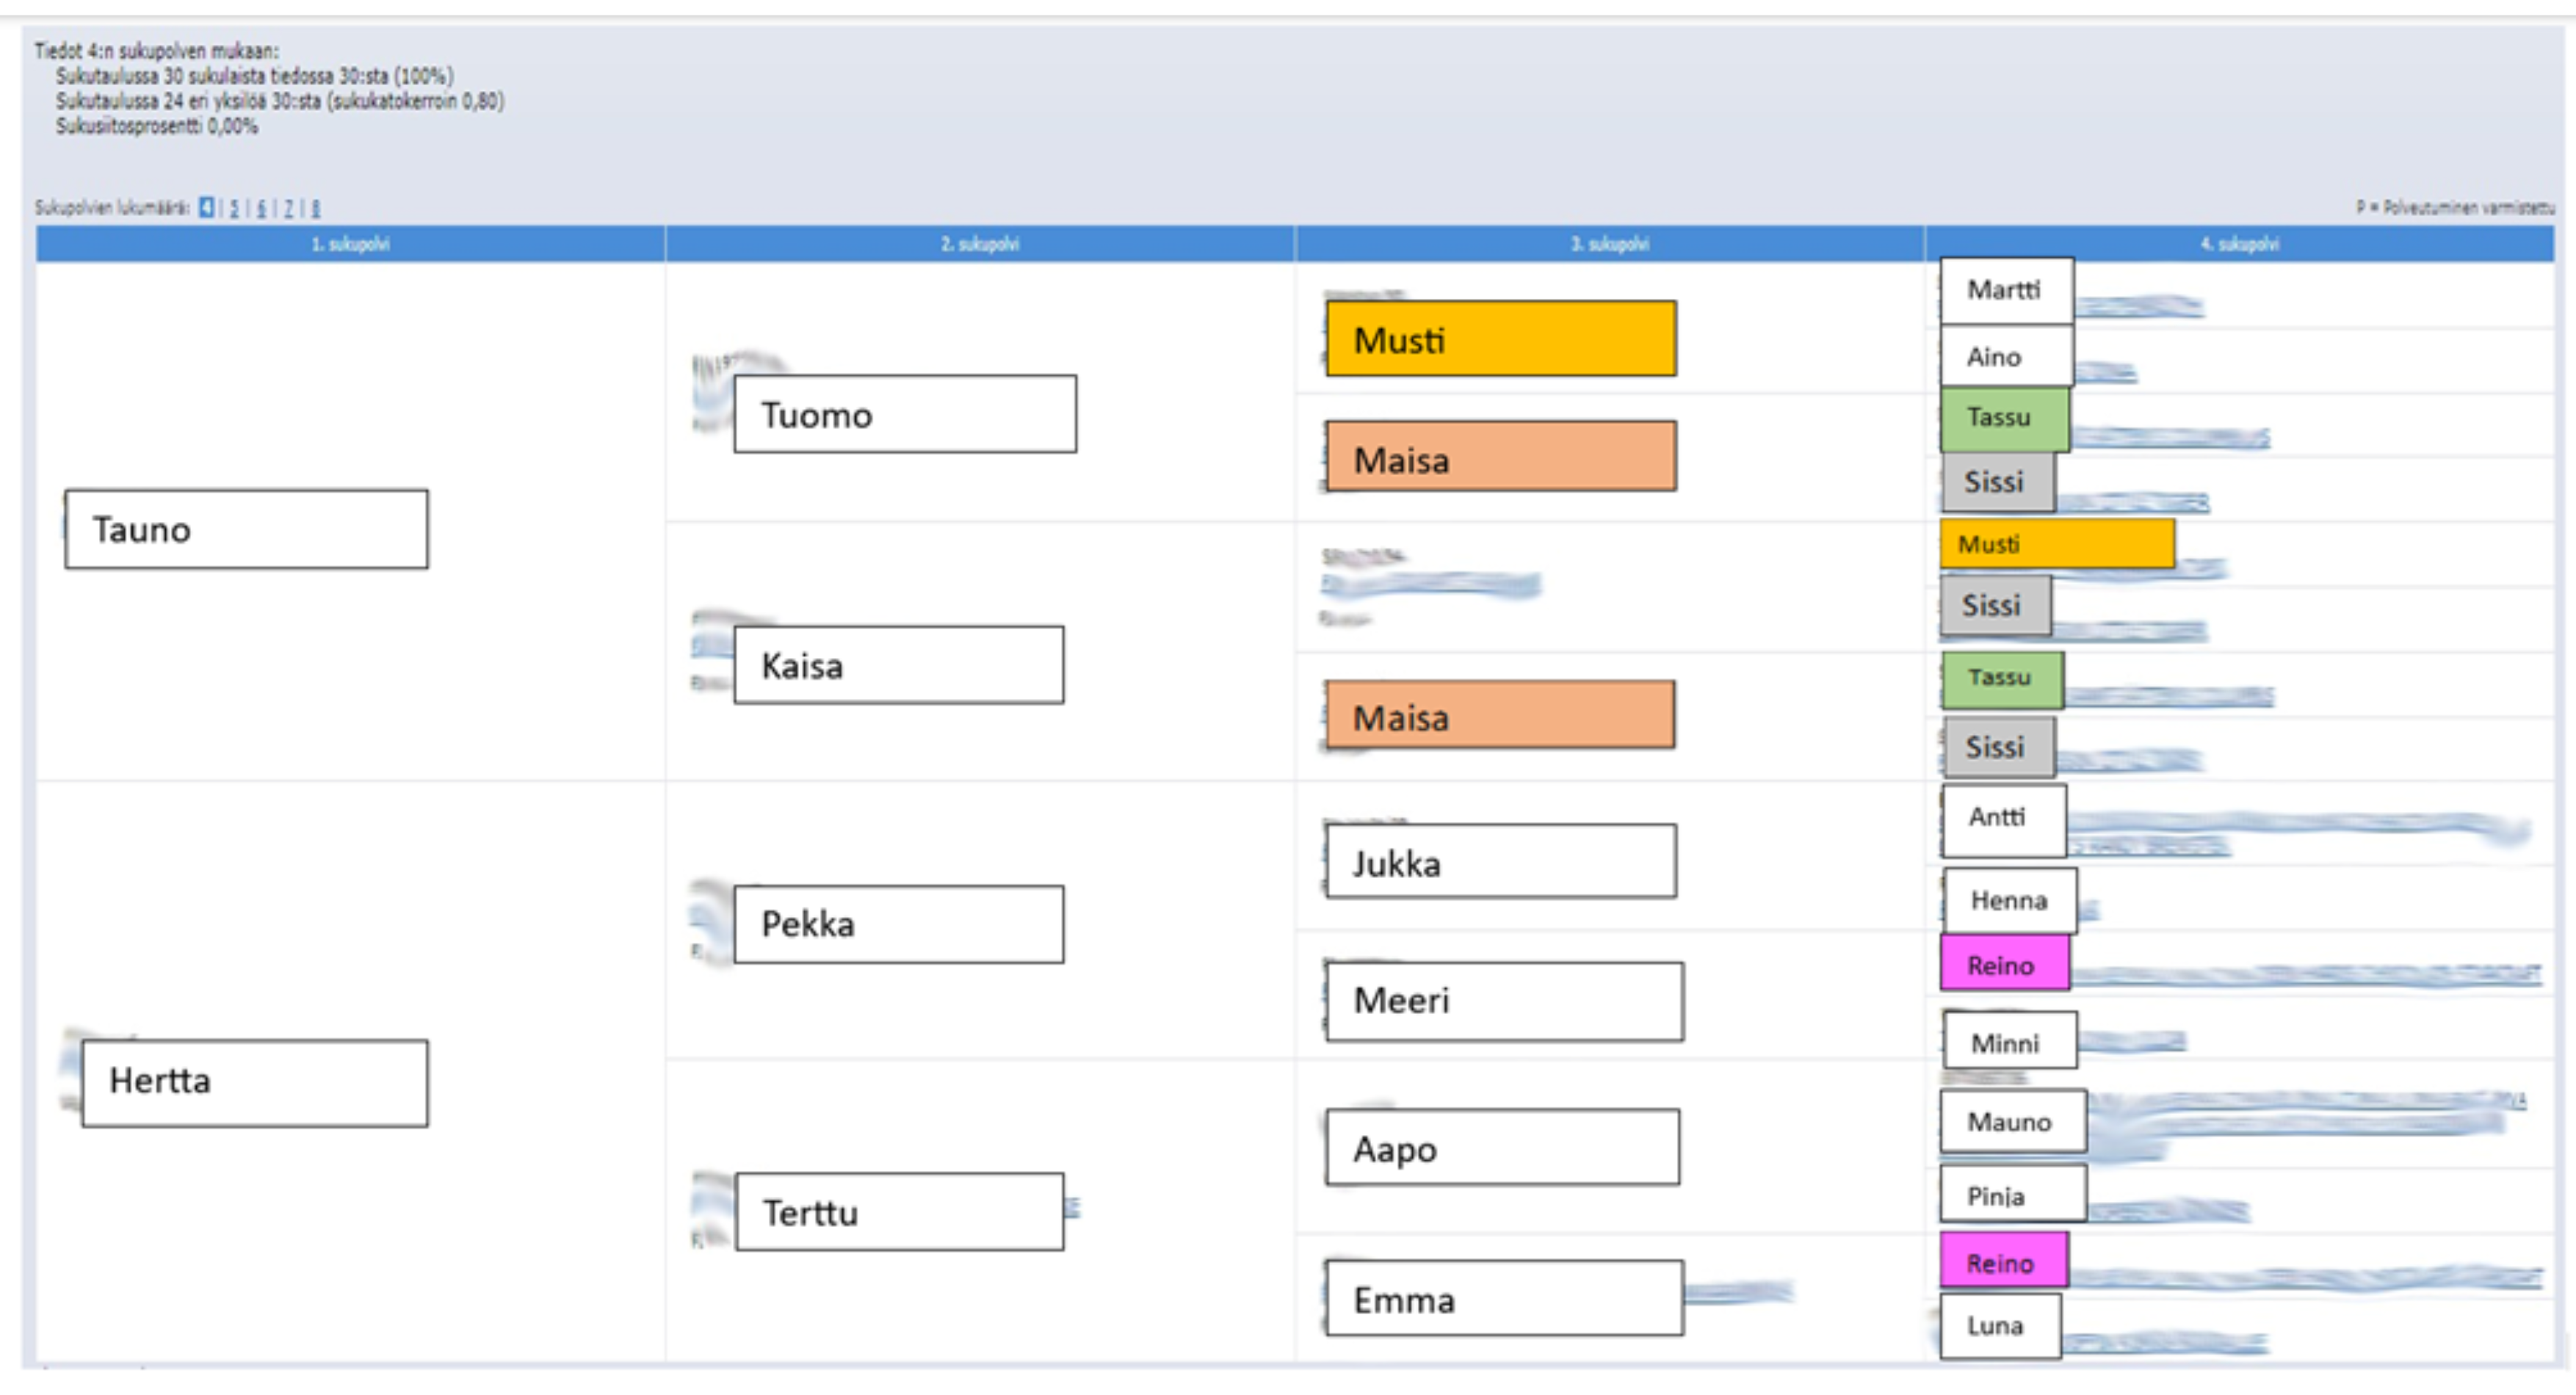Open the Hertta pedigree box

tap(254, 1082)
